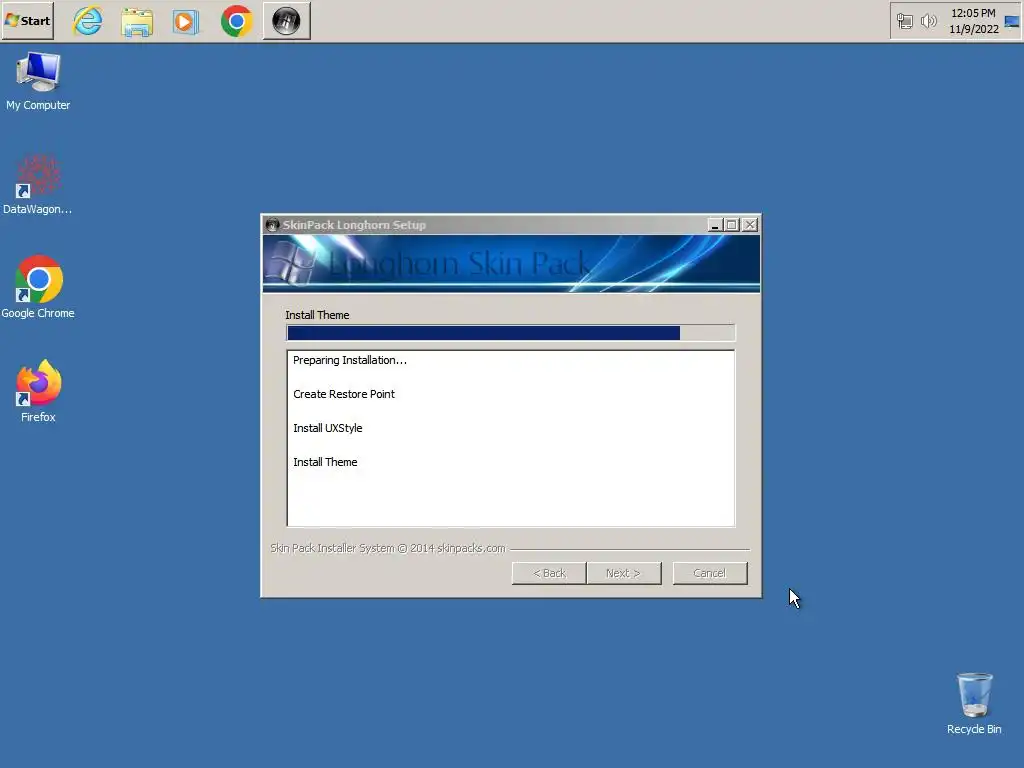This screenshot has height=768, width=1024.
Task: Click the show desktop tray icon
Action: click(1012, 22)
